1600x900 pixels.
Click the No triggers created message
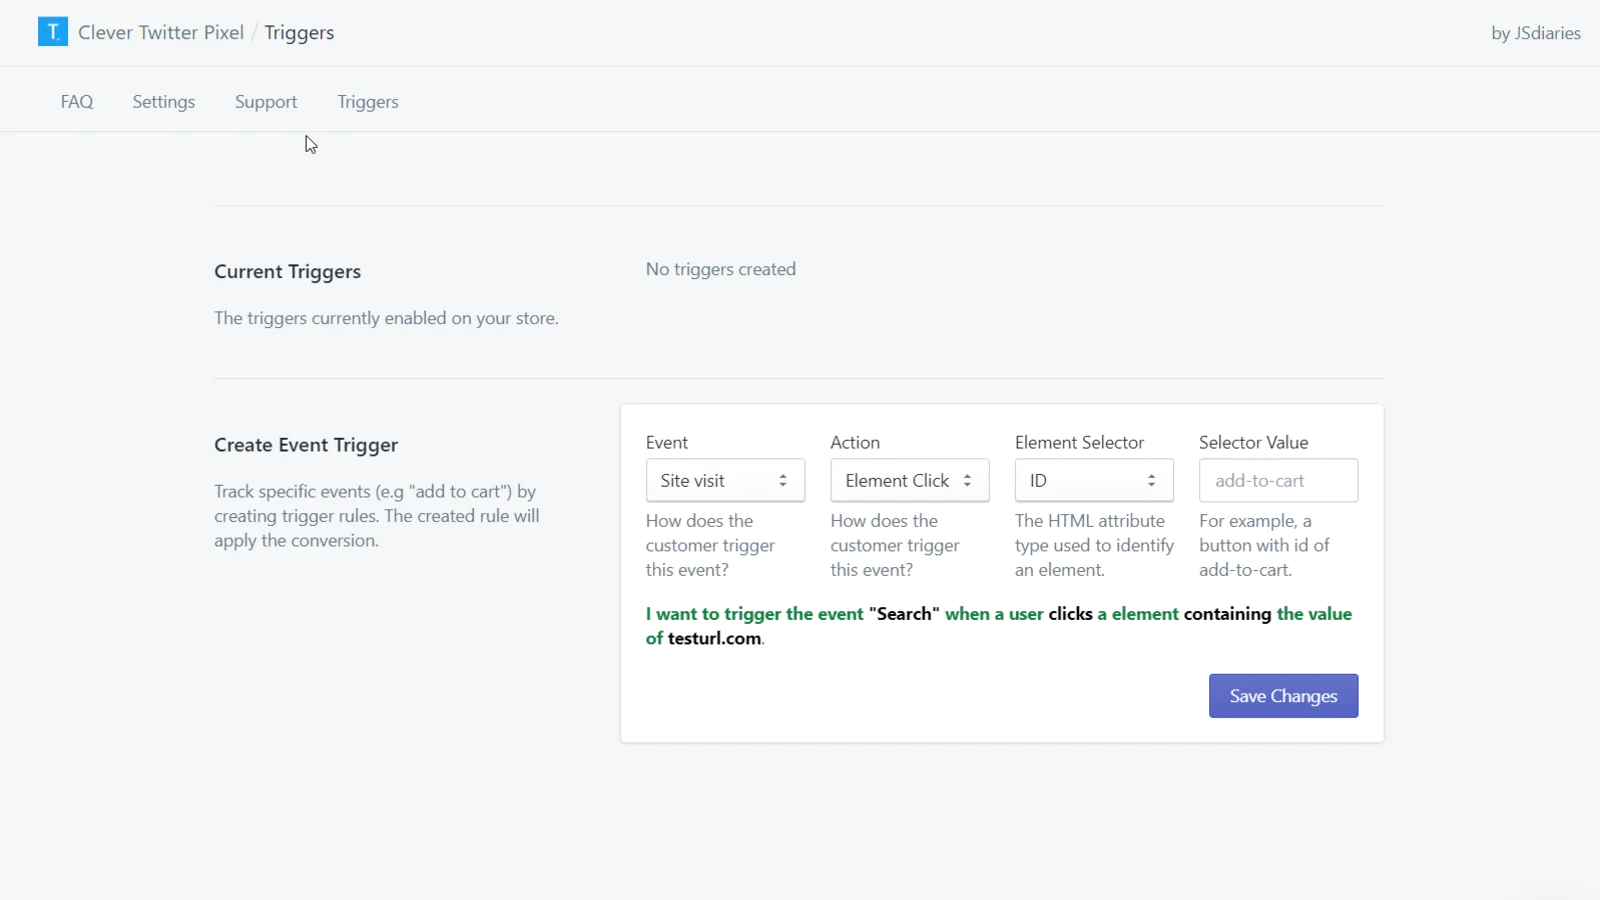pos(721,269)
